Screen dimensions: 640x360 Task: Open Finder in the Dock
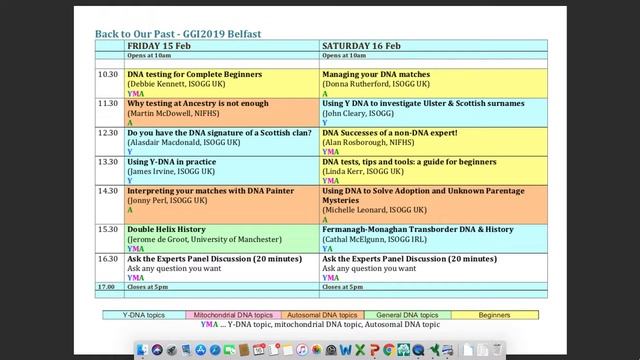tap(142, 350)
